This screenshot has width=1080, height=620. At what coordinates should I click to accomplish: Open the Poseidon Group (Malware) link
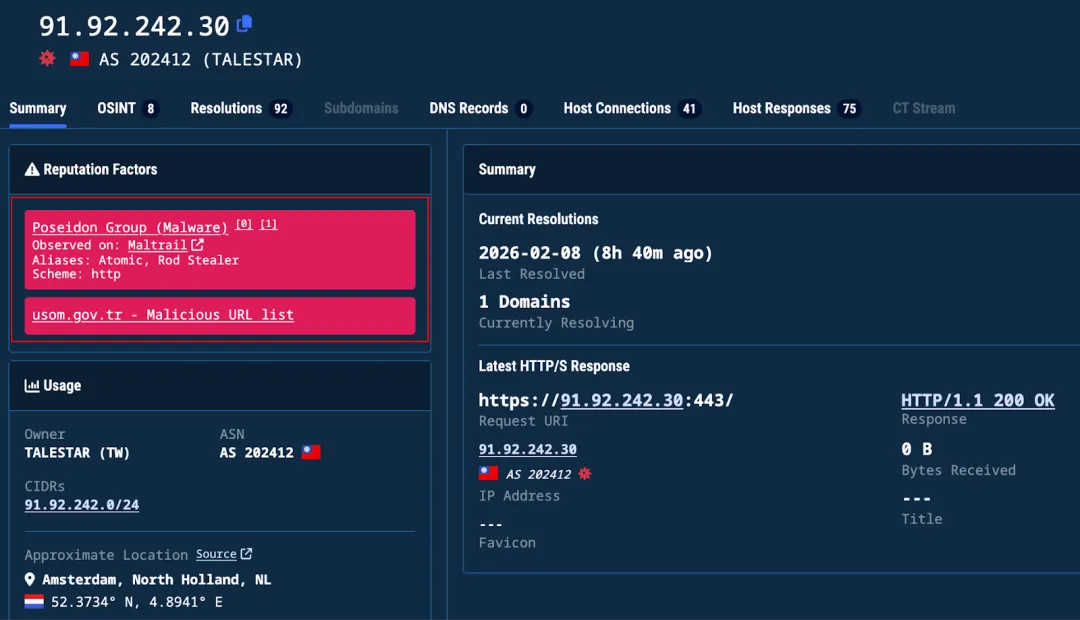[130, 228]
